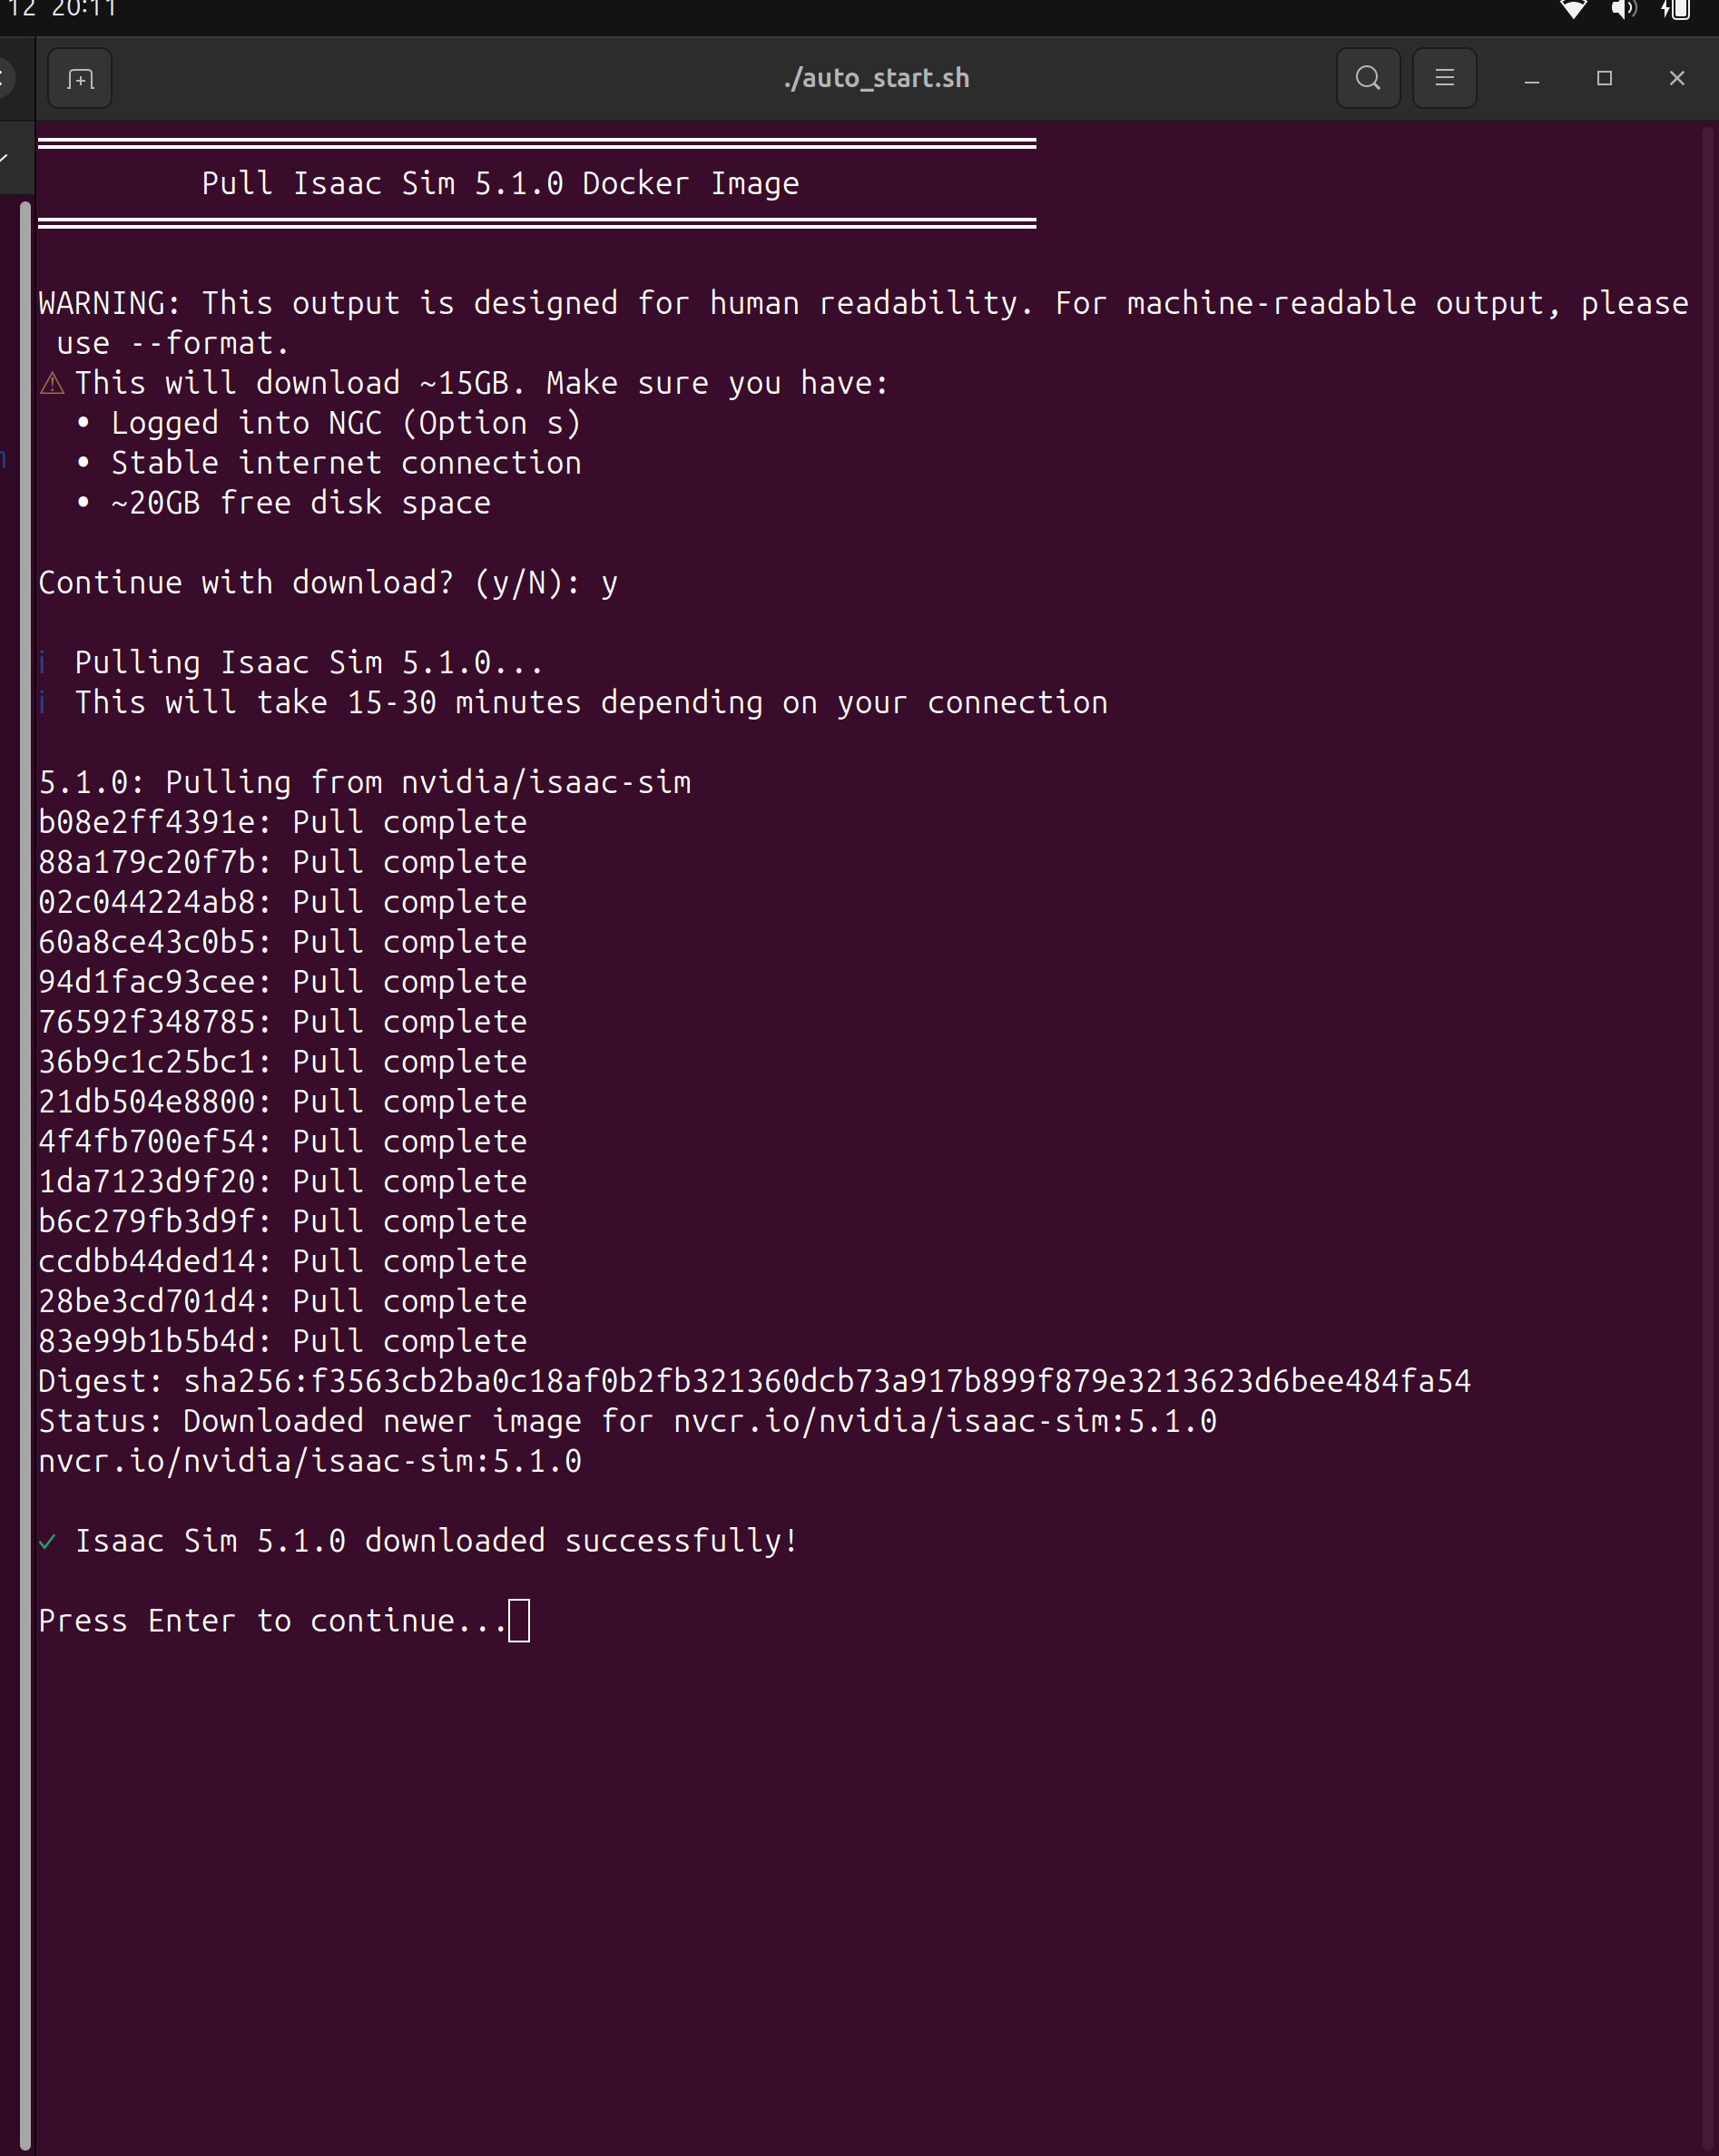Open the volume speaker indicator
The image size is (1719, 2156).
[1623, 10]
